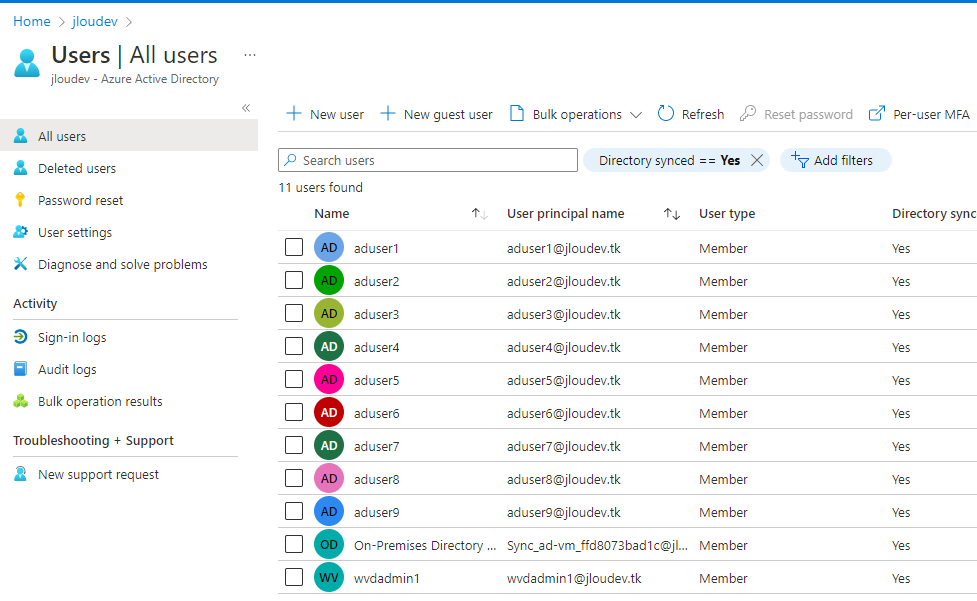Image resolution: width=977 pixels, height=601 pixels.
Task: Click aduser8 avatar icon
Action: coord(329,478)
